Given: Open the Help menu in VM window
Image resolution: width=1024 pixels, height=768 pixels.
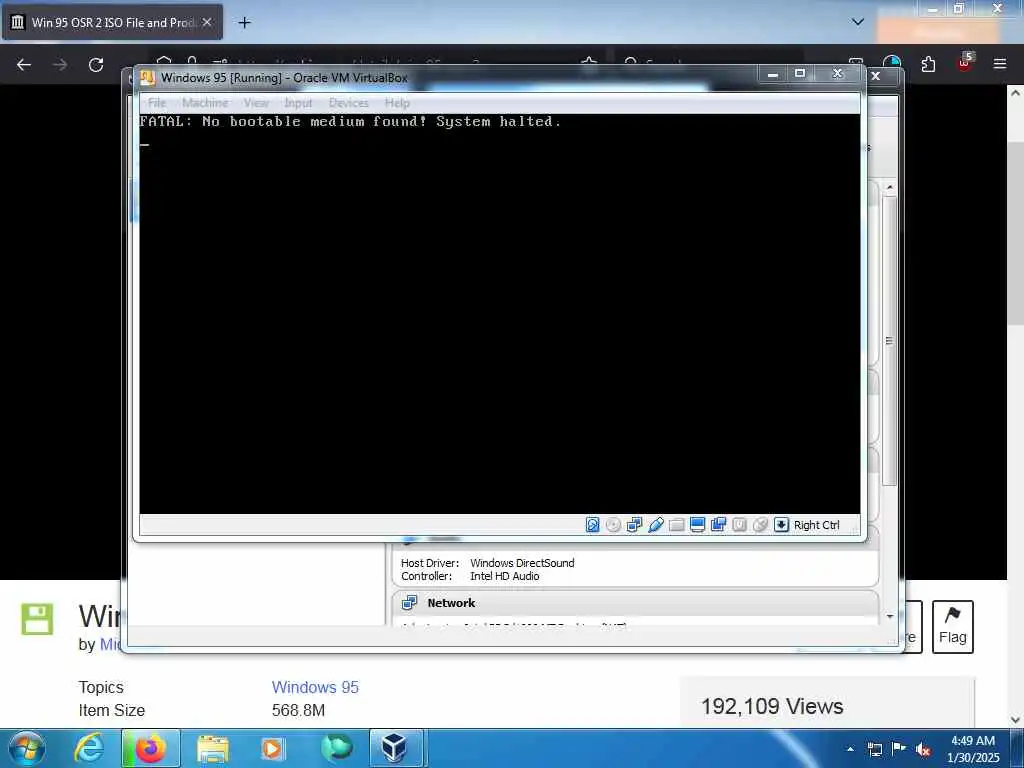Looking at the screenshot, I should click(x=397, y=103).
